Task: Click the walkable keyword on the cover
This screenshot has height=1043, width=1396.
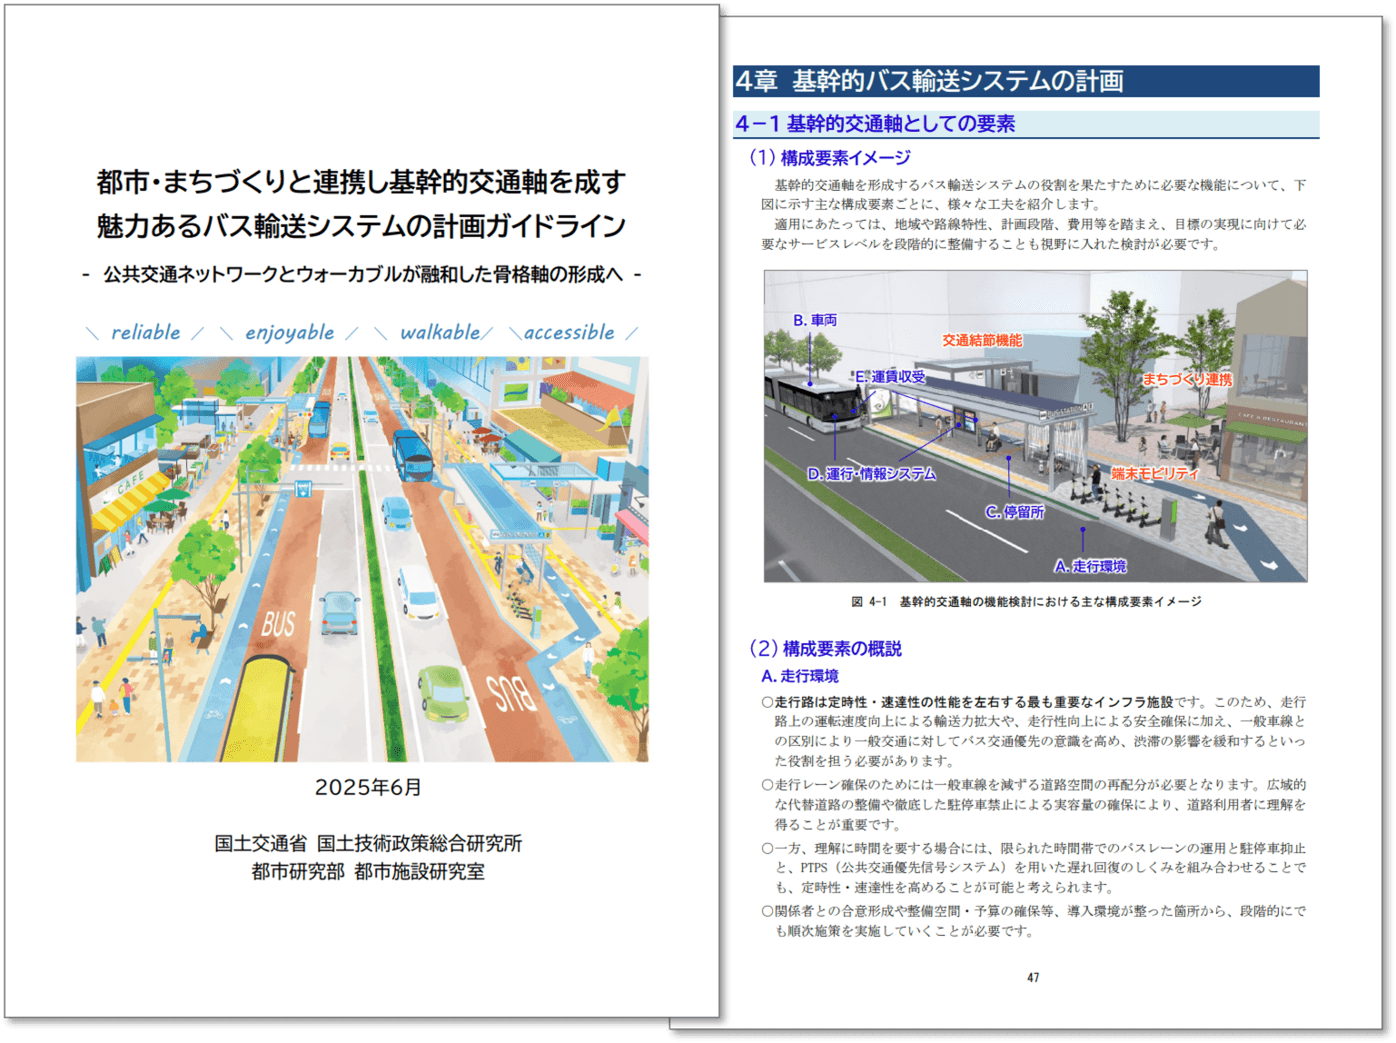Action: tap(442, 332)
